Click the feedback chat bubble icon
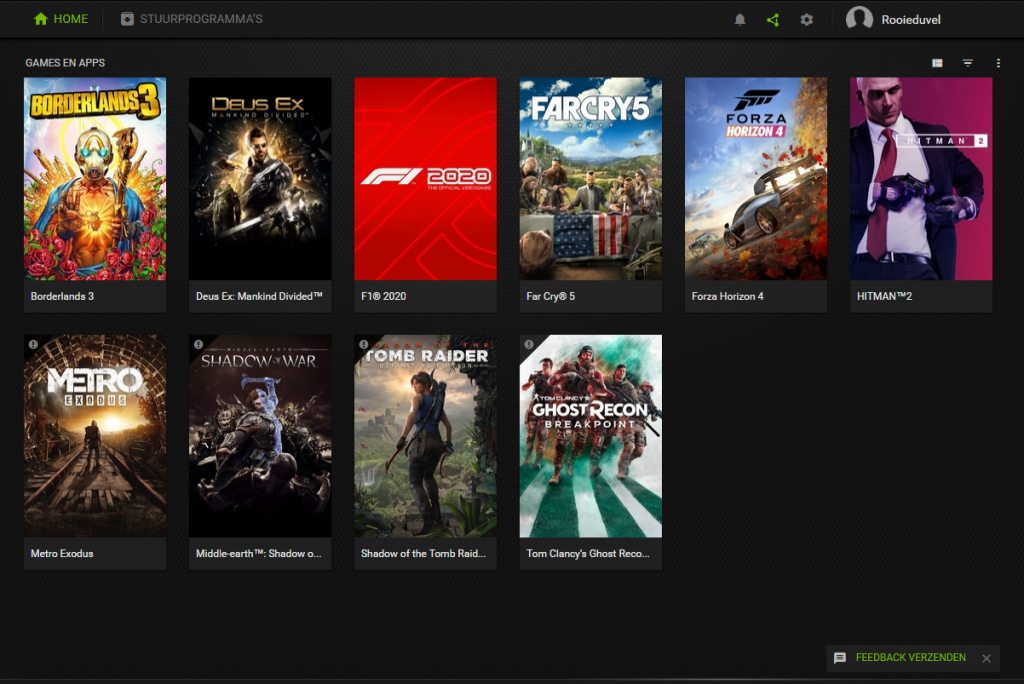Image resolution: width=1024 pixels, height=684 pixels. 840,658
